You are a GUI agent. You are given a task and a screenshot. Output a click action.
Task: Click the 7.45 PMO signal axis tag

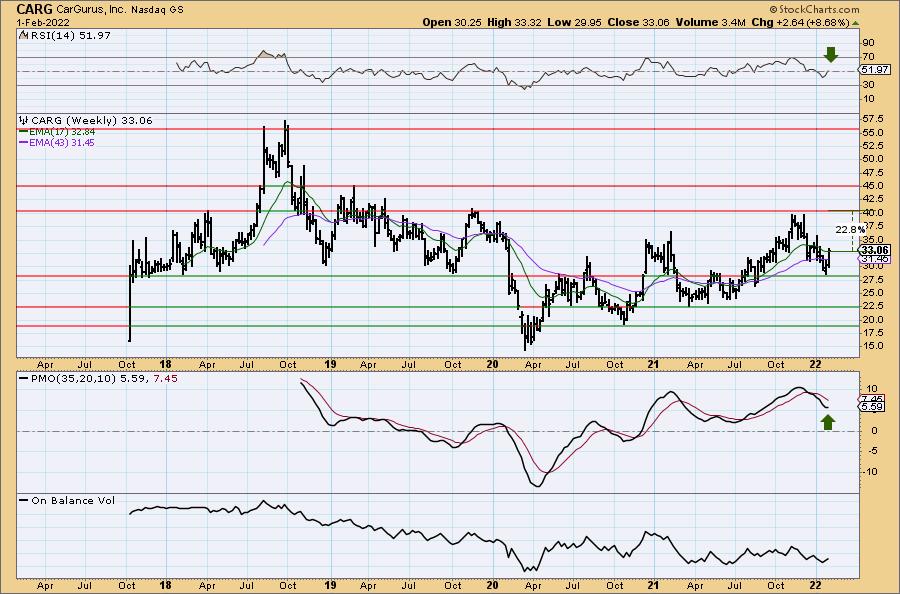[x=872, y=399]
